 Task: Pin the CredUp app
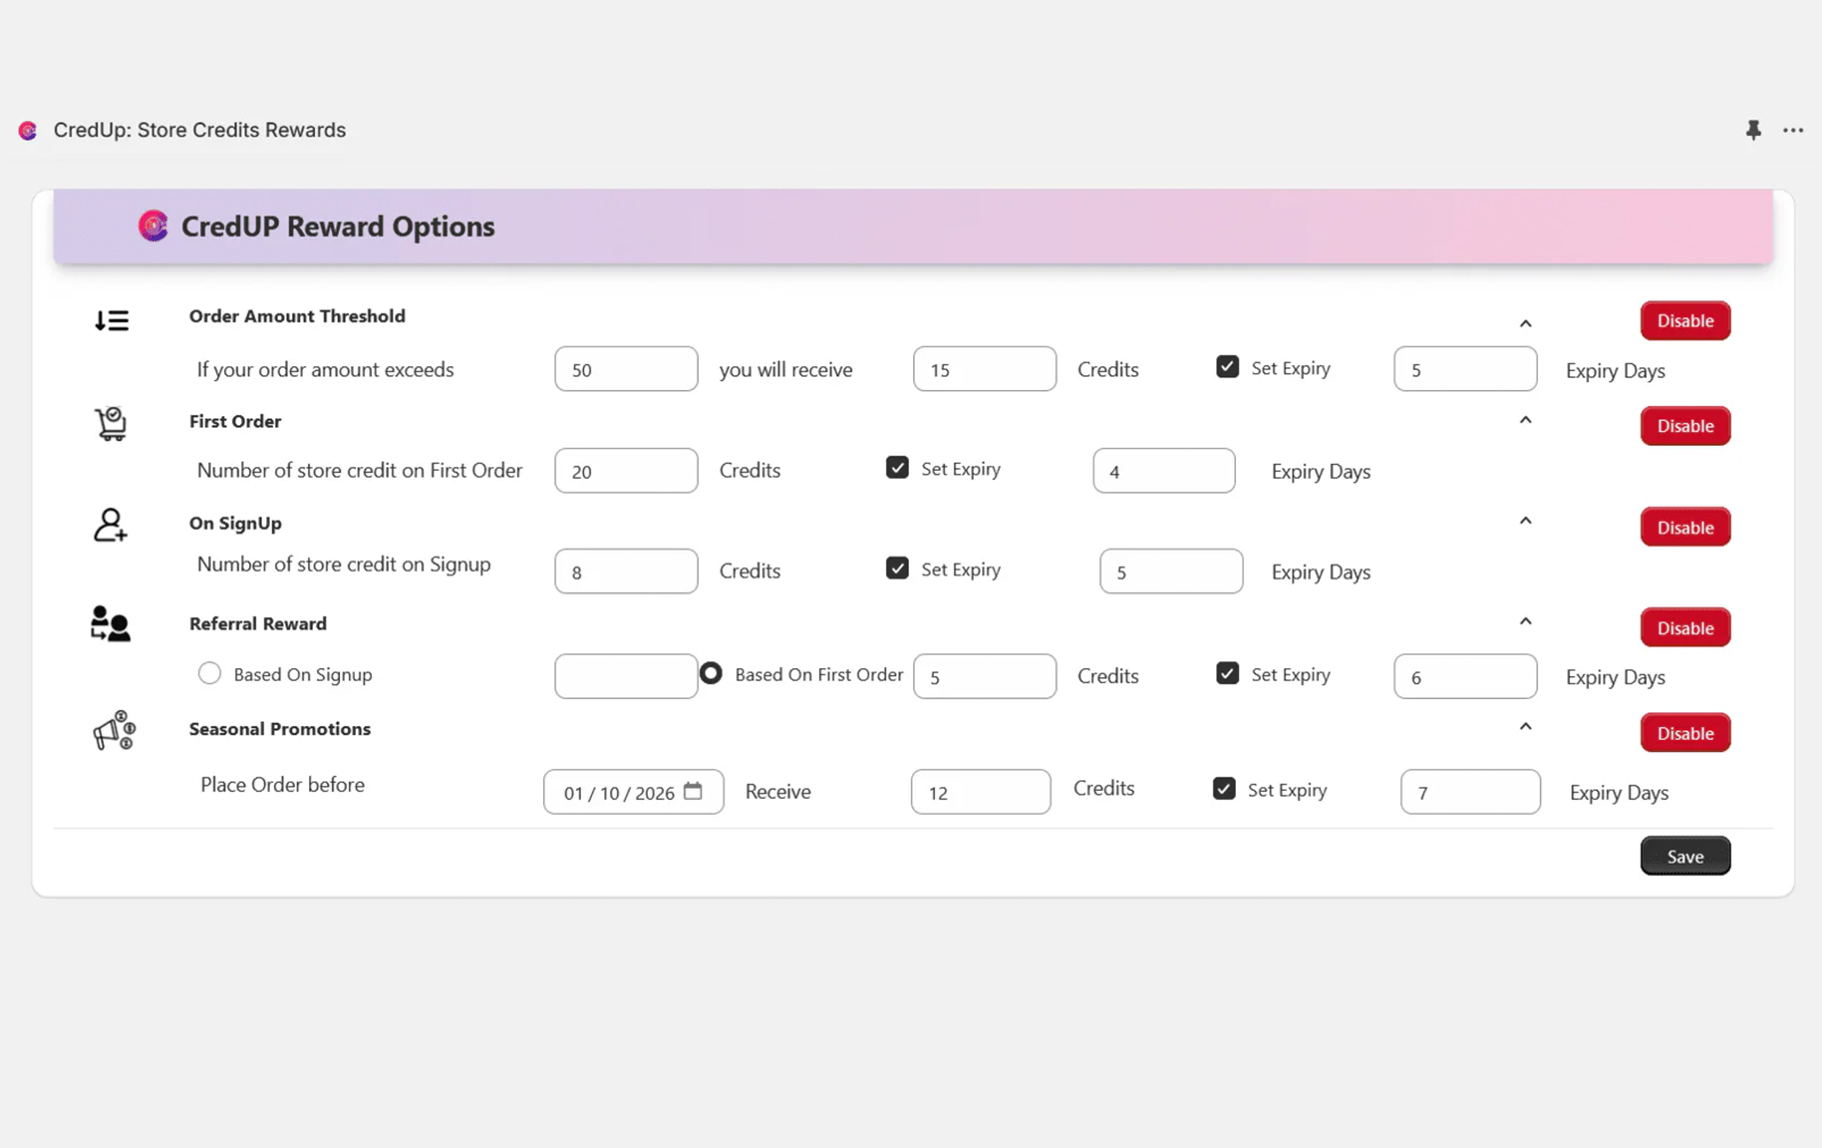(1753, 130)
